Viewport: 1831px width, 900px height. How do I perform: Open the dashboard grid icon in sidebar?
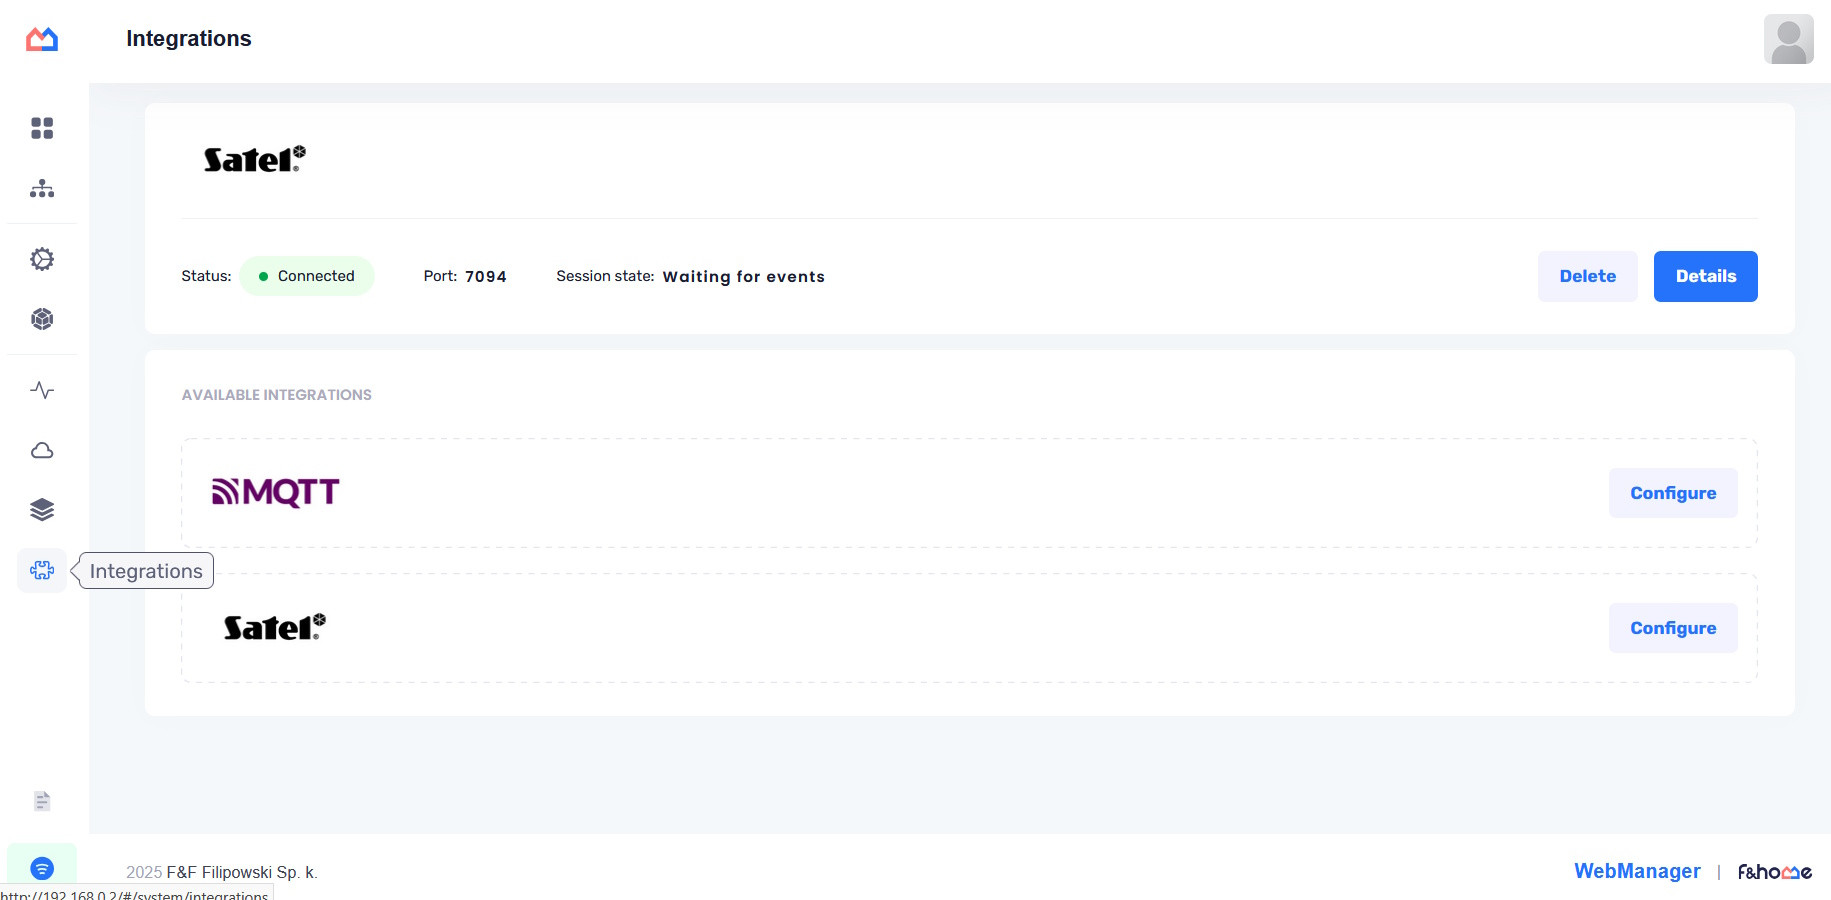(x=42, y=128)
